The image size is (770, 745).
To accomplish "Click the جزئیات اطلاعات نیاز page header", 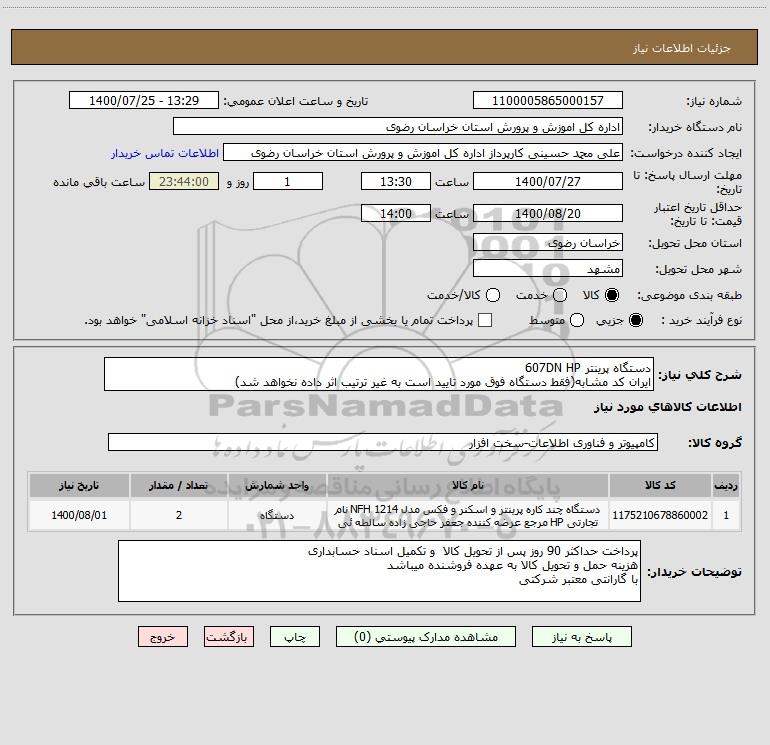I will (682, 48).
